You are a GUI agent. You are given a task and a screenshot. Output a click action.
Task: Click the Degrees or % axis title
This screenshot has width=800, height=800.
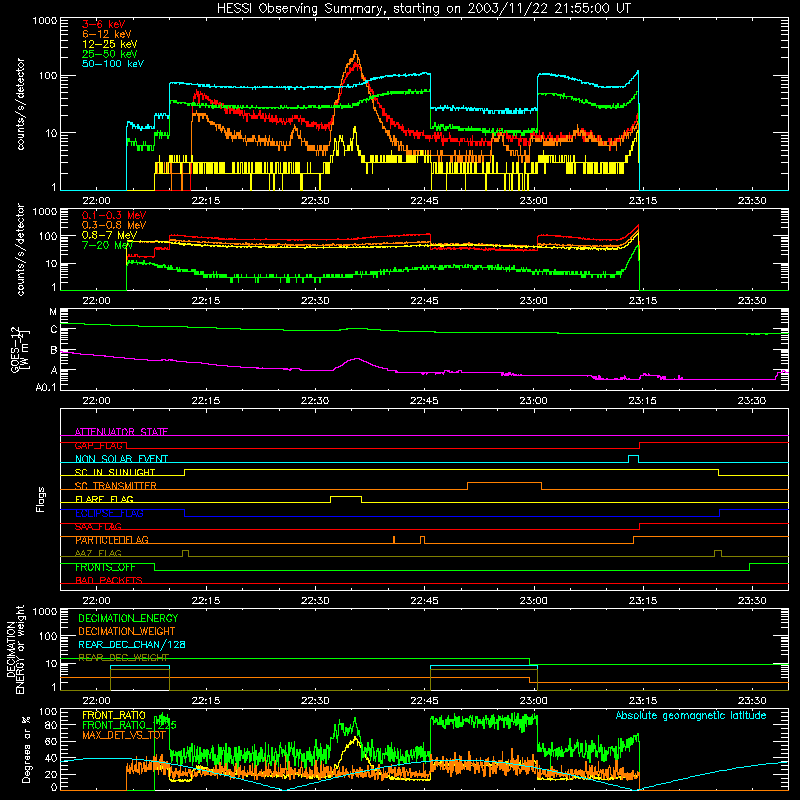coord(26,749)
